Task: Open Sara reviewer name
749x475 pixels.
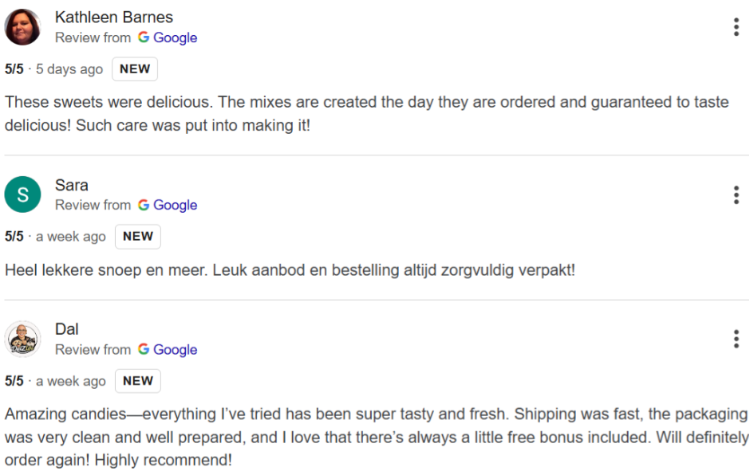Action: click(72, 185)
